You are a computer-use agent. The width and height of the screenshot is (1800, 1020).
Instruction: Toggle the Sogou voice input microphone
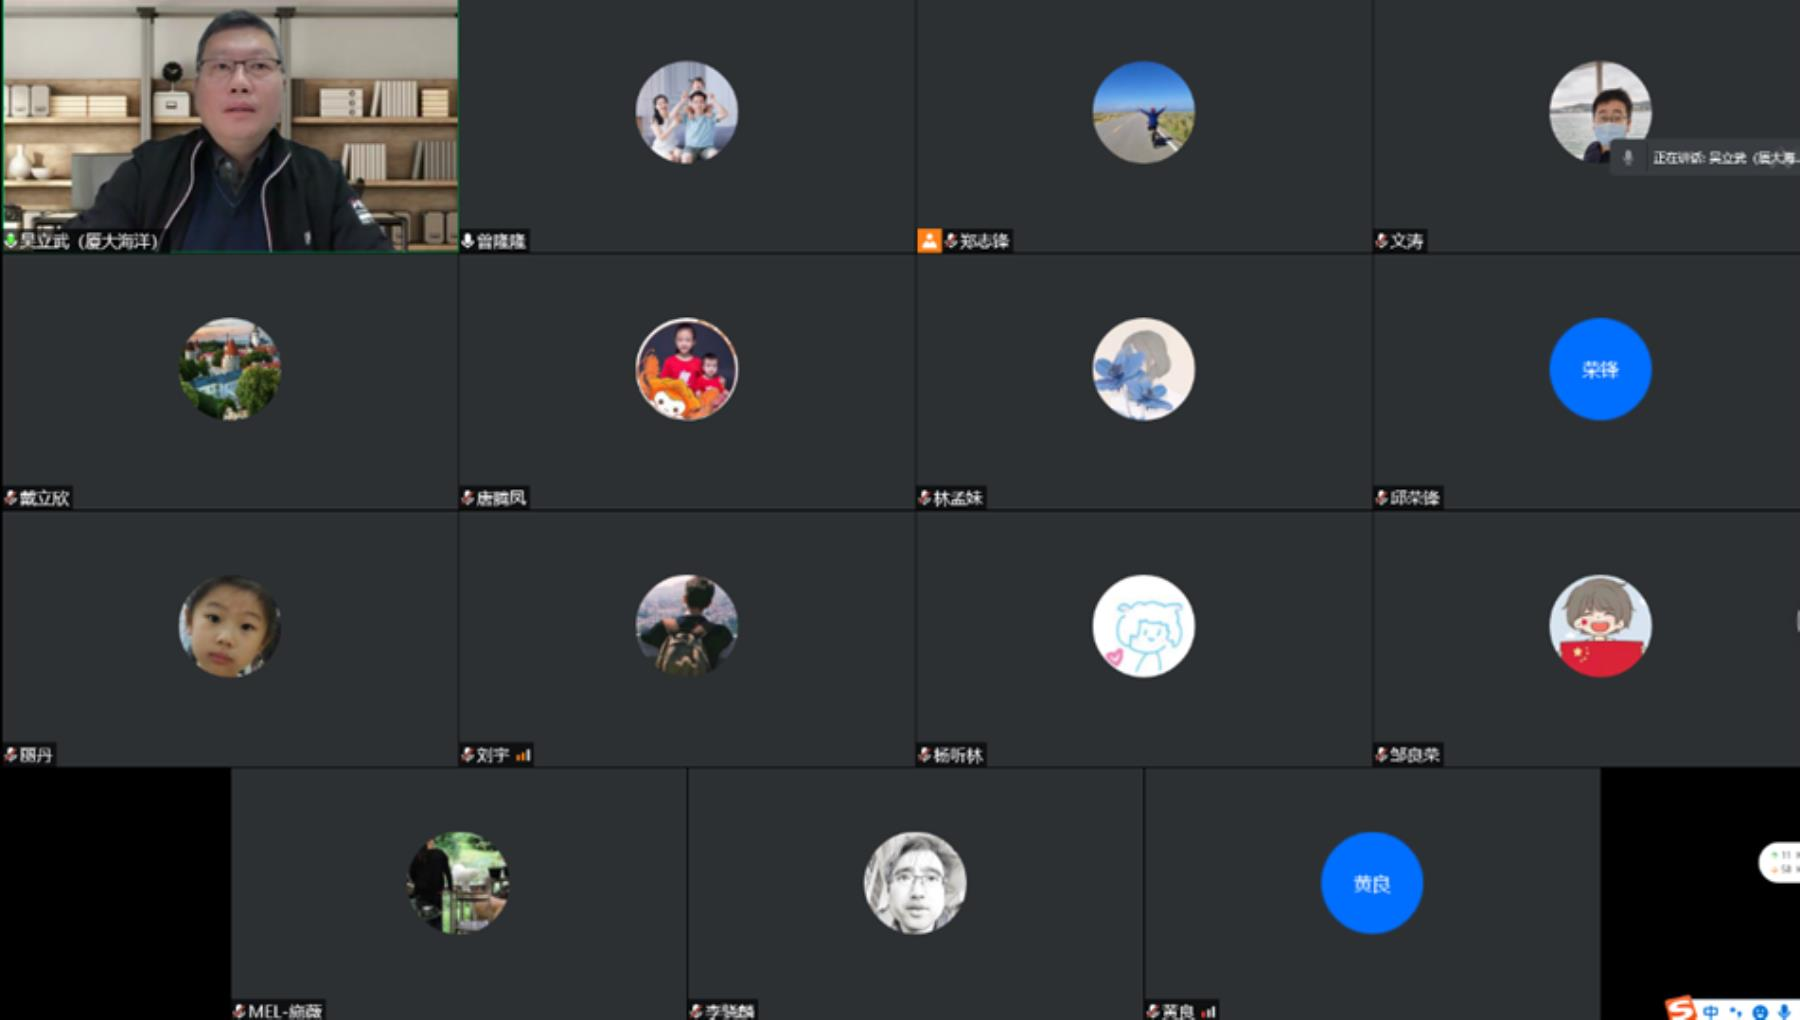click(1783, 1011)
